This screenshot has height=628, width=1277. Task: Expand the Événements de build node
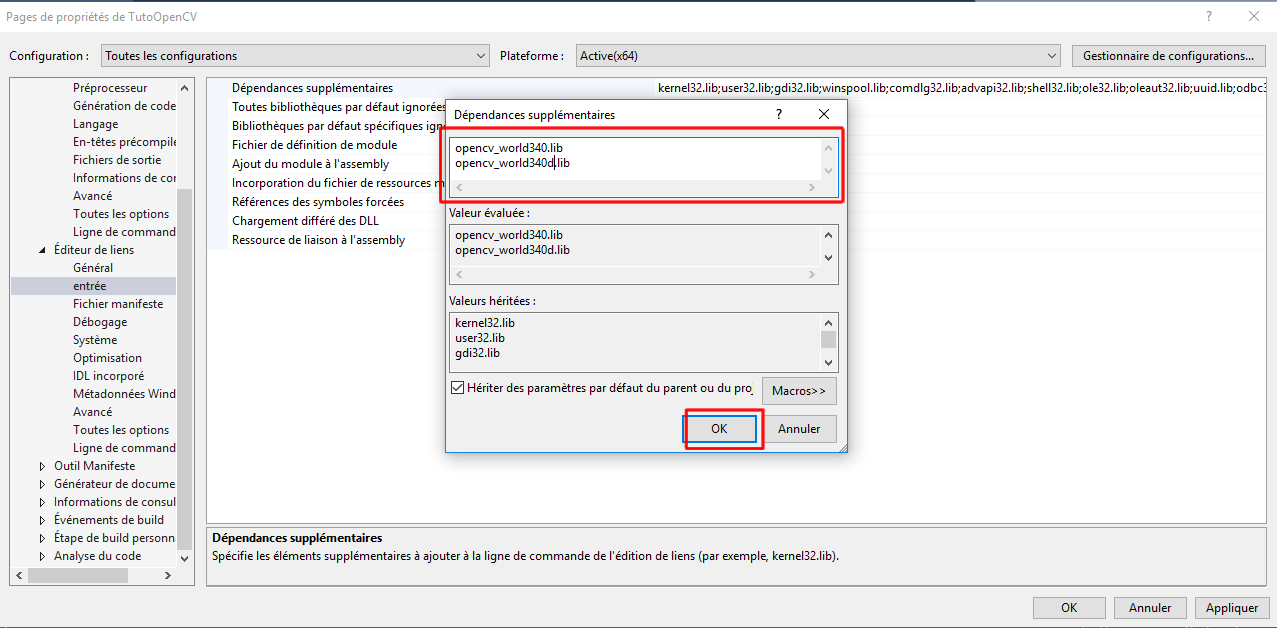[x=42, y=520]
